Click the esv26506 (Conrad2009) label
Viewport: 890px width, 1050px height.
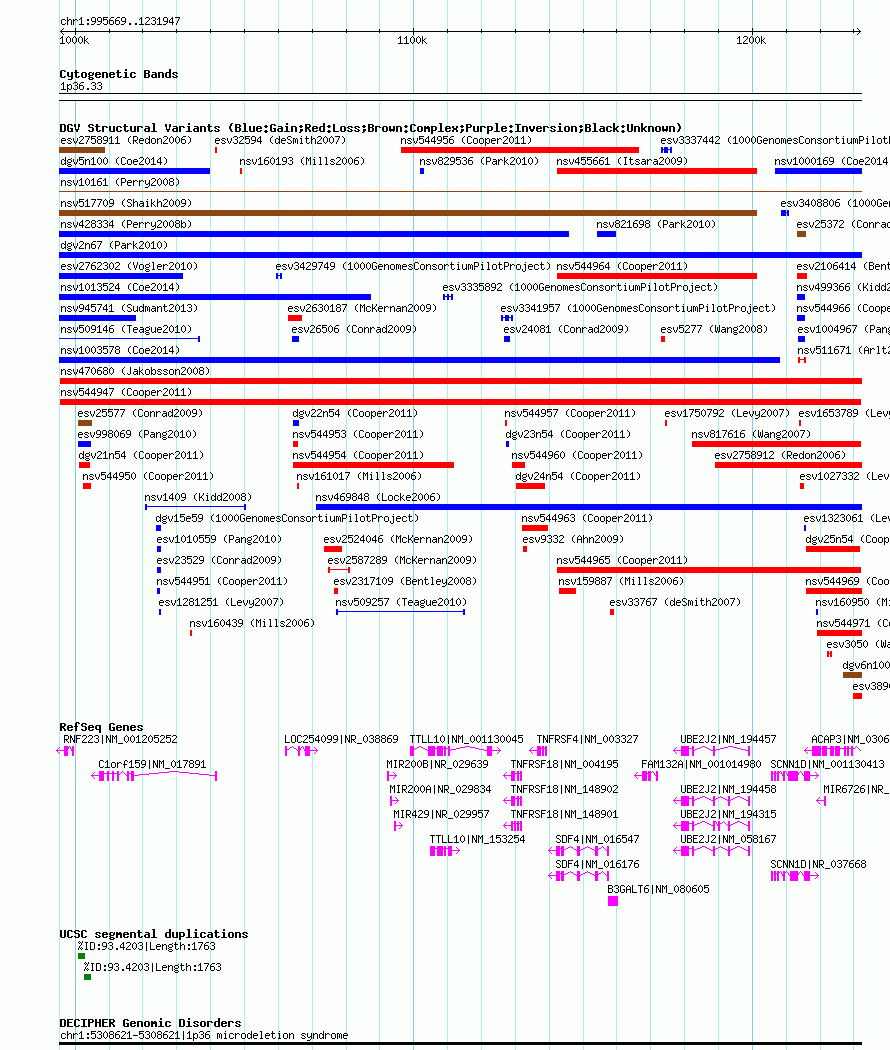pyautogui.click(x=354, y=329)
